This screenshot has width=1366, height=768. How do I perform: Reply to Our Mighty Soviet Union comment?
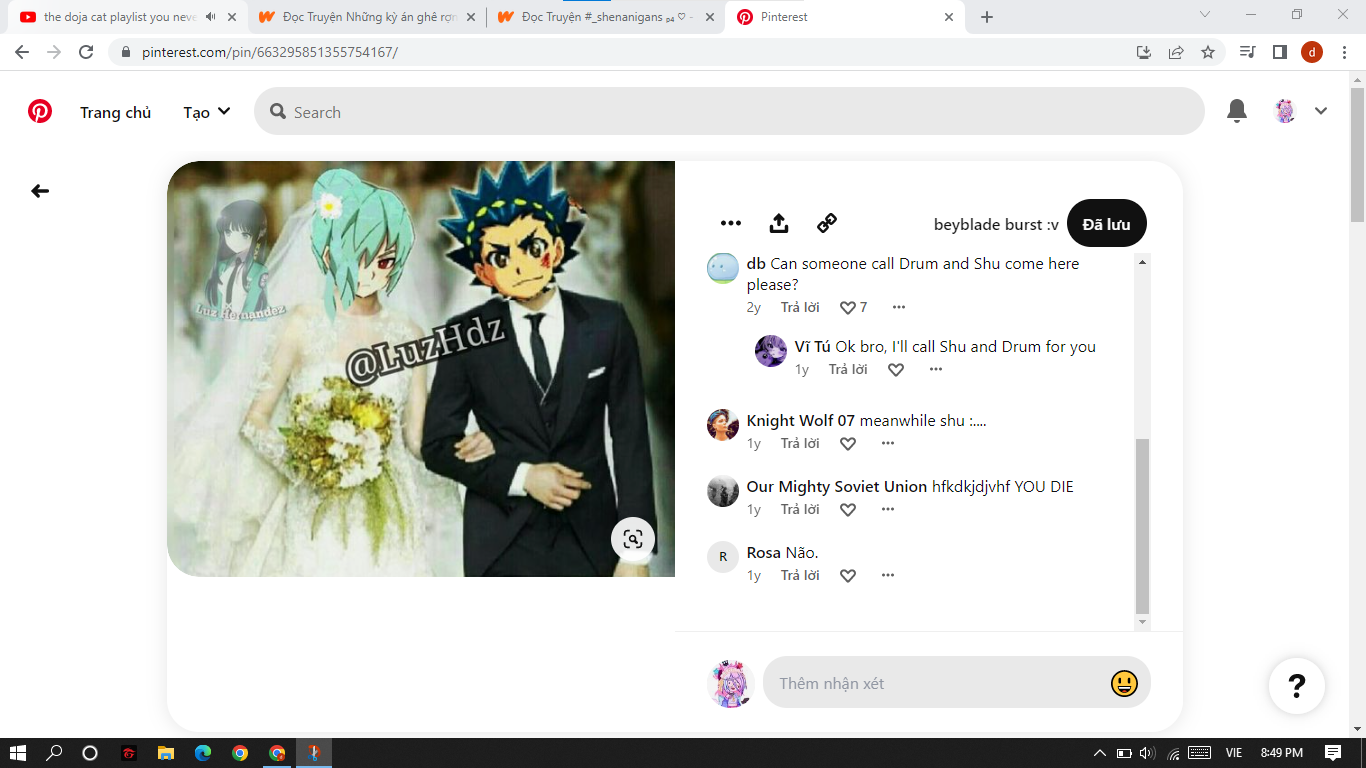(x=800, y=509)
